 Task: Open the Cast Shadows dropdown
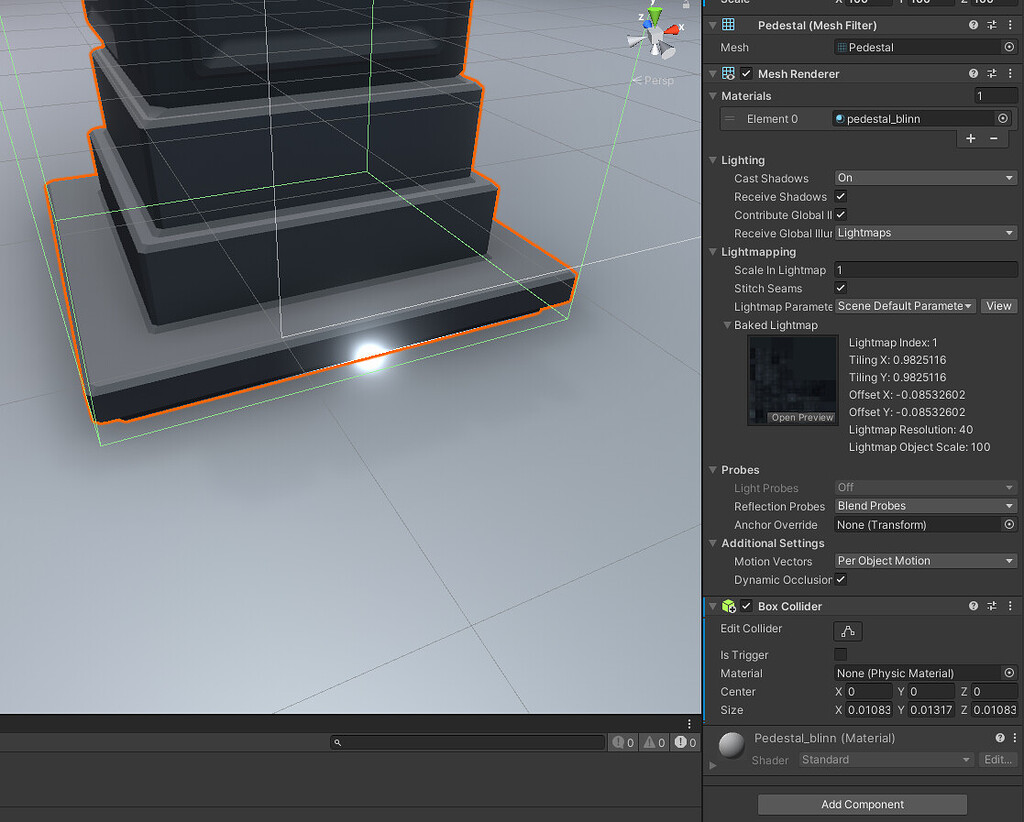pyautogui.click(x=924, y=178)
